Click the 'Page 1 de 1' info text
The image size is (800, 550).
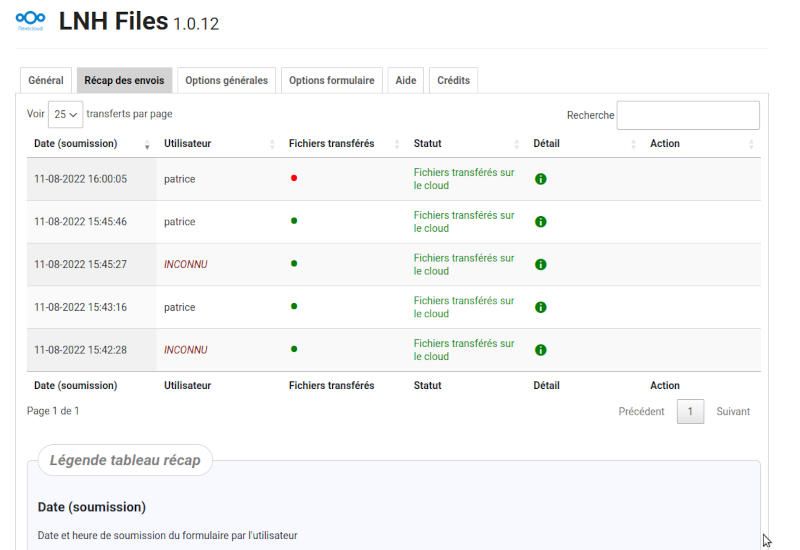(53, 411)
